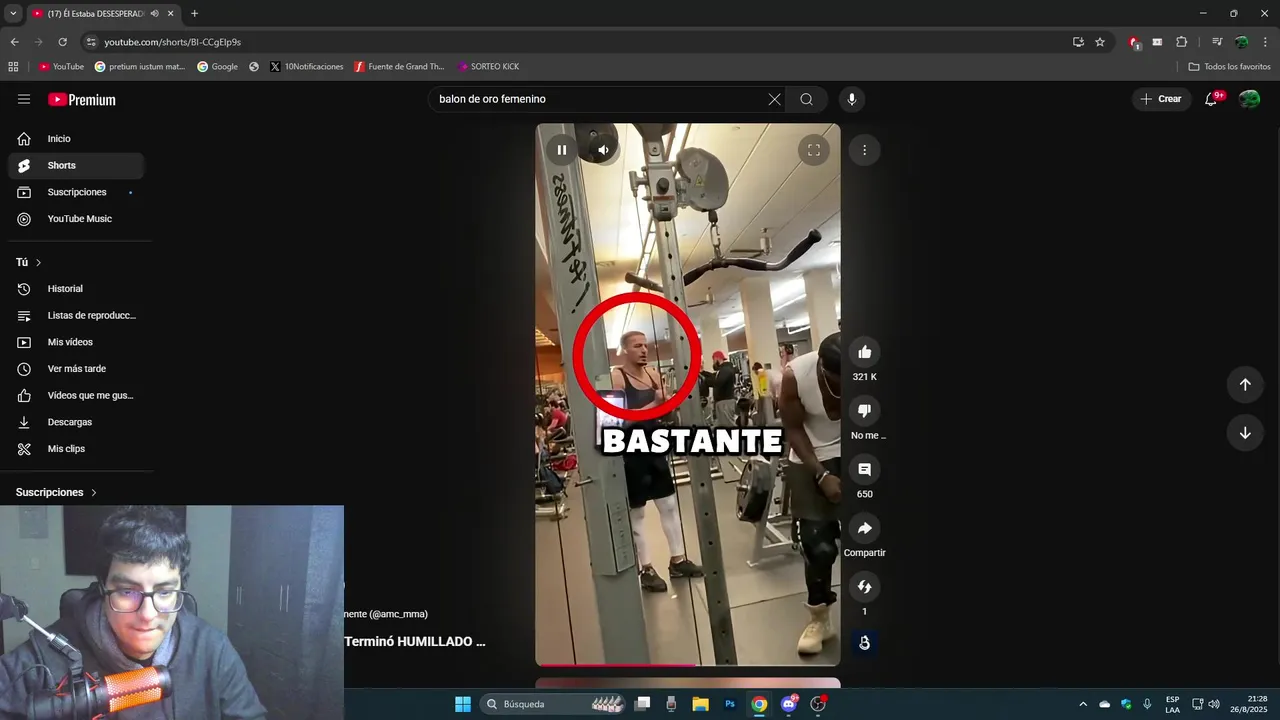Open the volume control in system tray
Screen dimensions: 1280x720
(1214, 704)
